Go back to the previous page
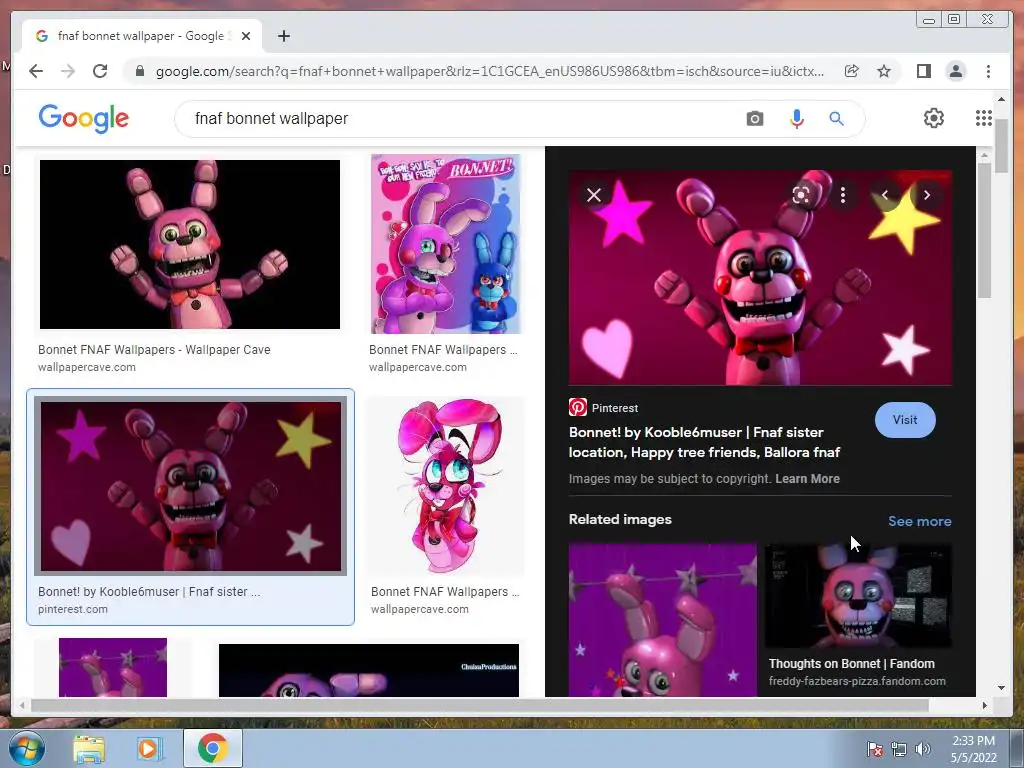1024x768 pixels. tap(36, 71)
